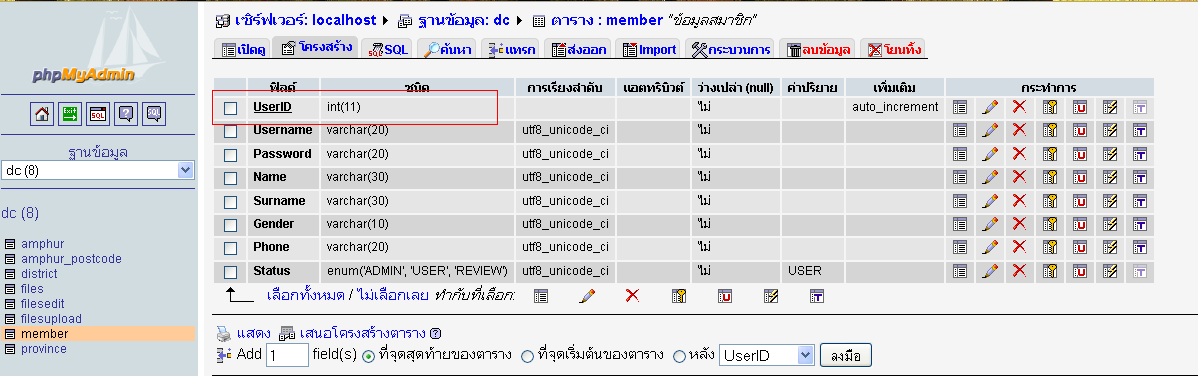Open the province table in sidebar

pyautogui.click(x=44, y=348)
